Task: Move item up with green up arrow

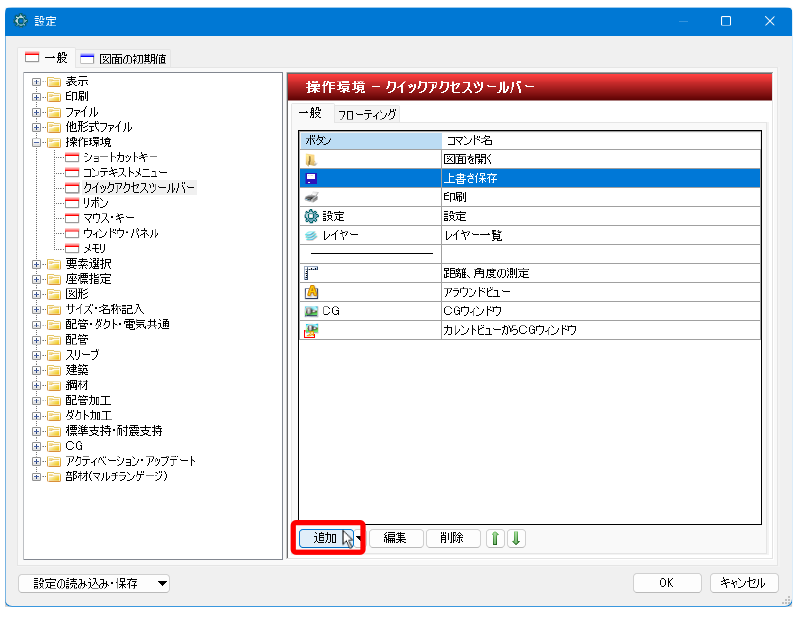Action: point(495,538)
